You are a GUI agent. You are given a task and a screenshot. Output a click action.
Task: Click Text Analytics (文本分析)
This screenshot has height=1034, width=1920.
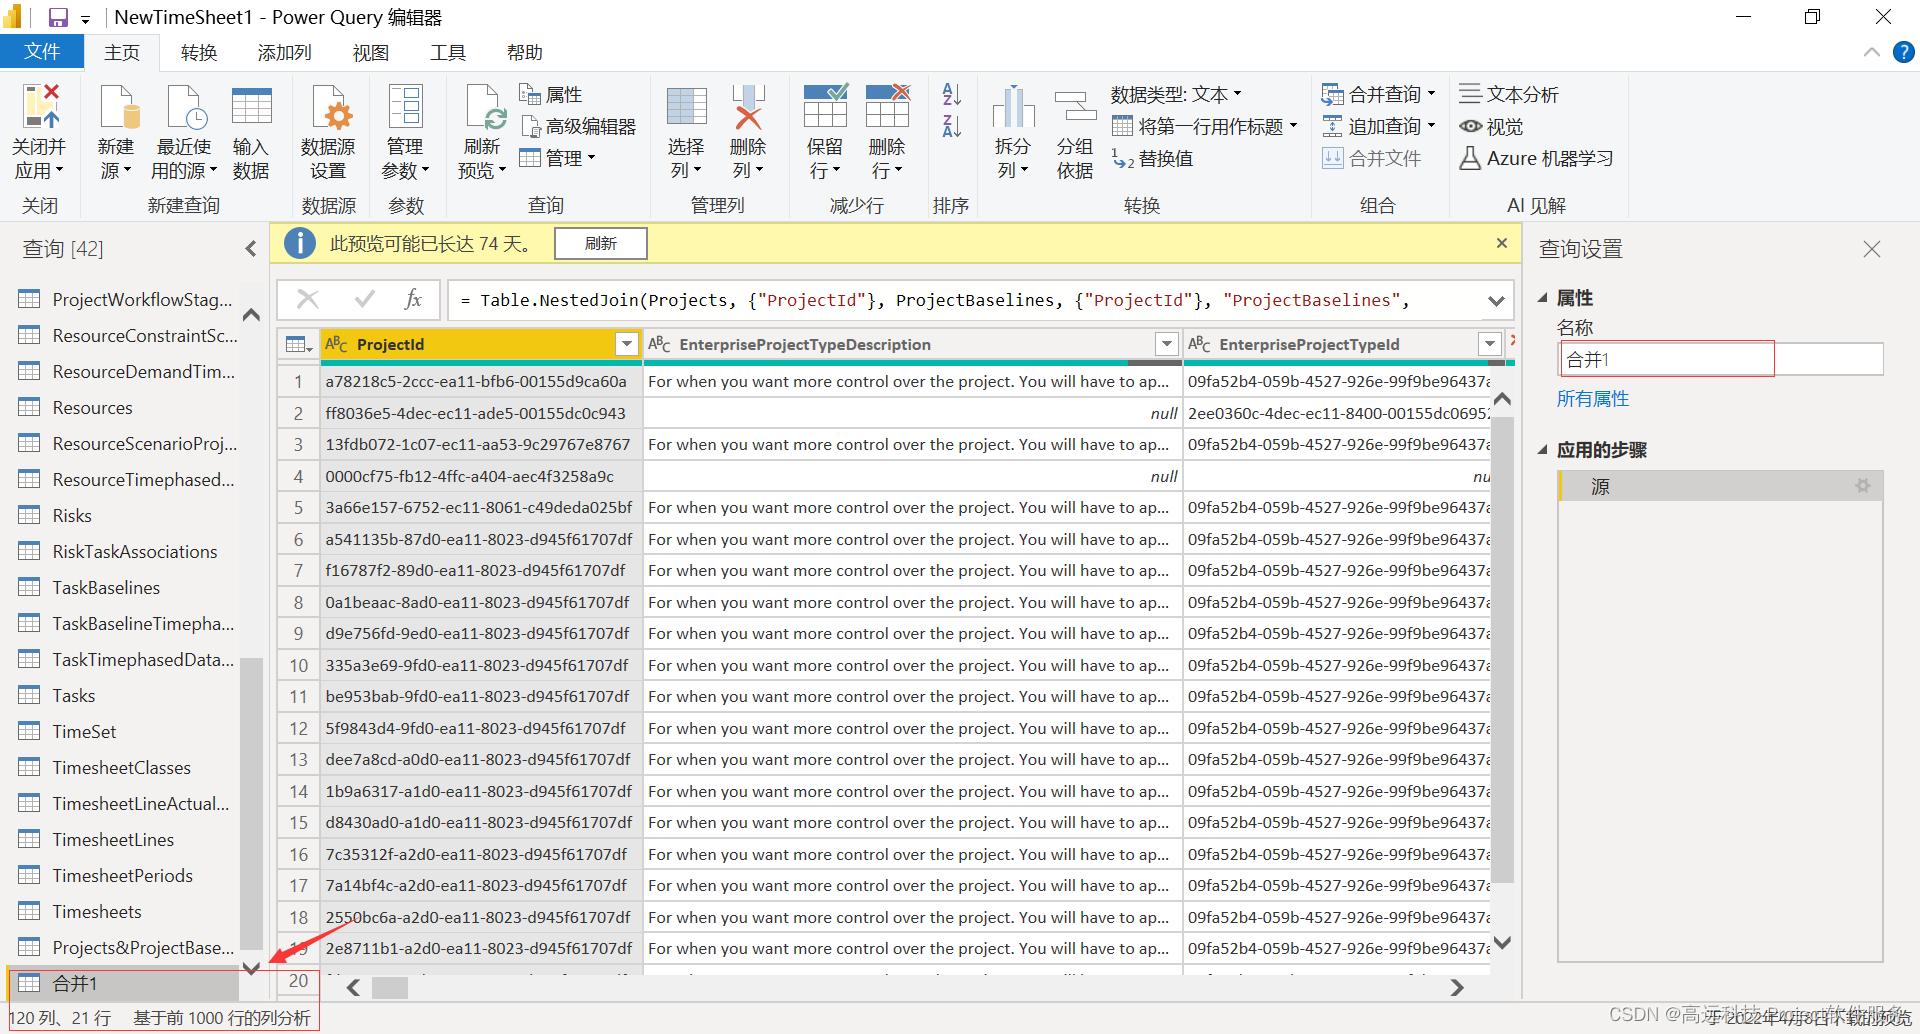click(1508, 94)
